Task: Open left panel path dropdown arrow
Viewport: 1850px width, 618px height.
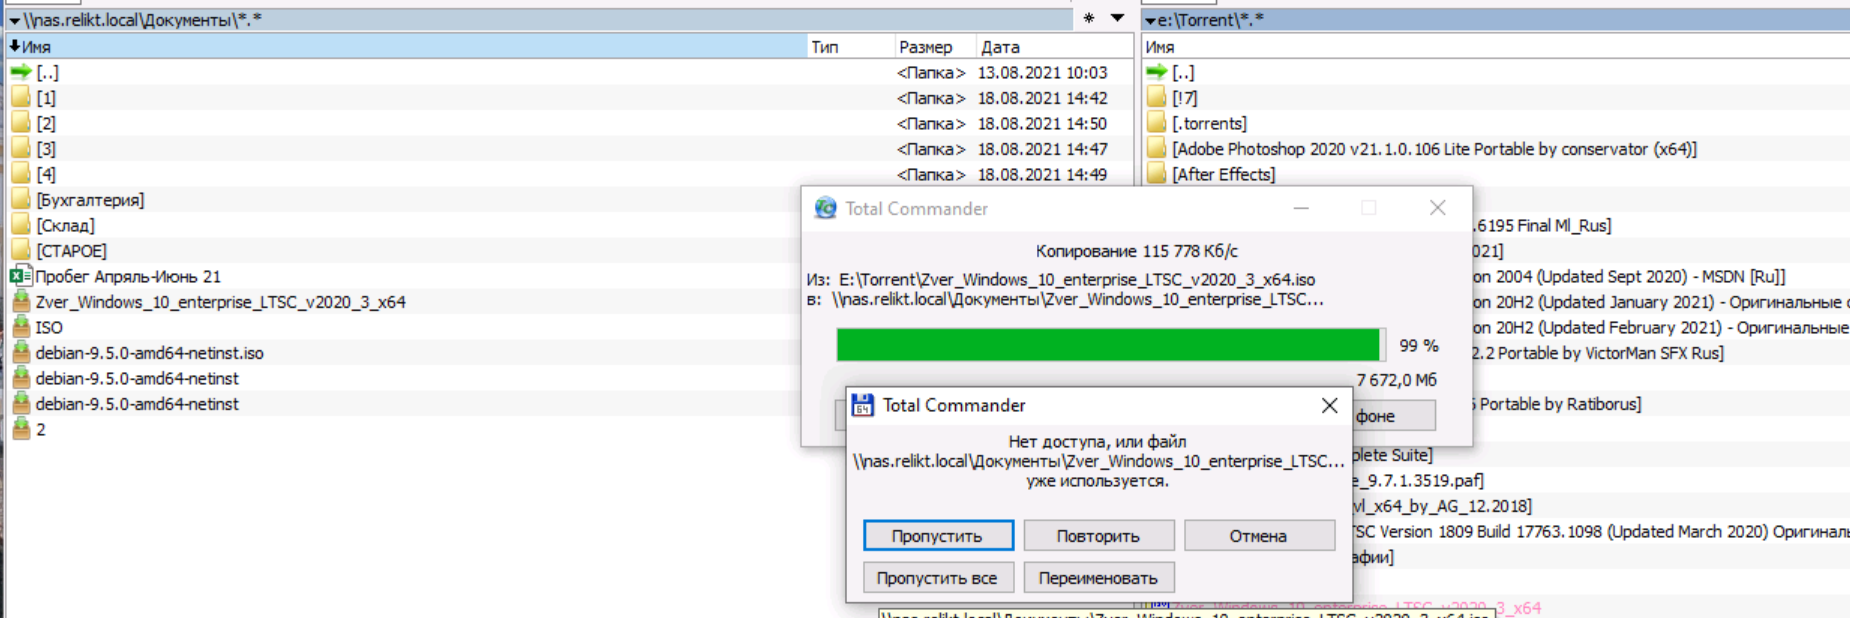Action: [14, 20]
